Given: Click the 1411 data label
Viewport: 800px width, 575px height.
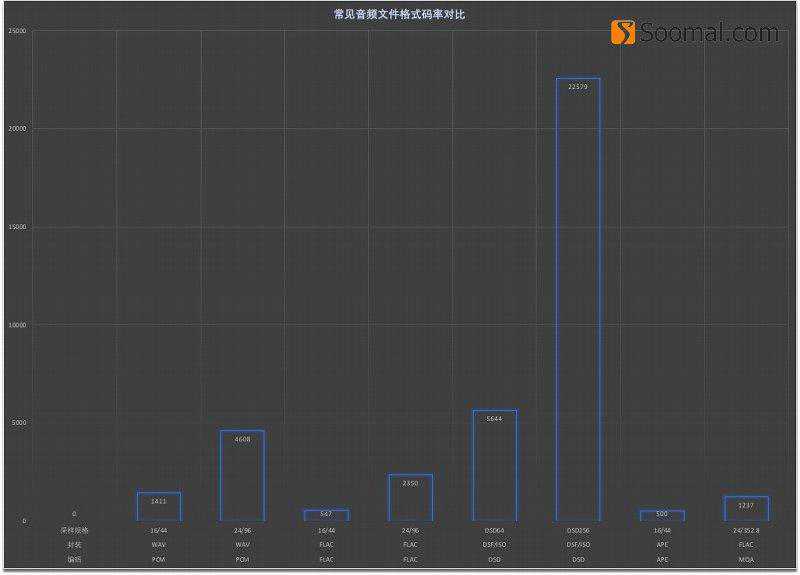Looking at the screenshot, I should click(x=159, y=502).
